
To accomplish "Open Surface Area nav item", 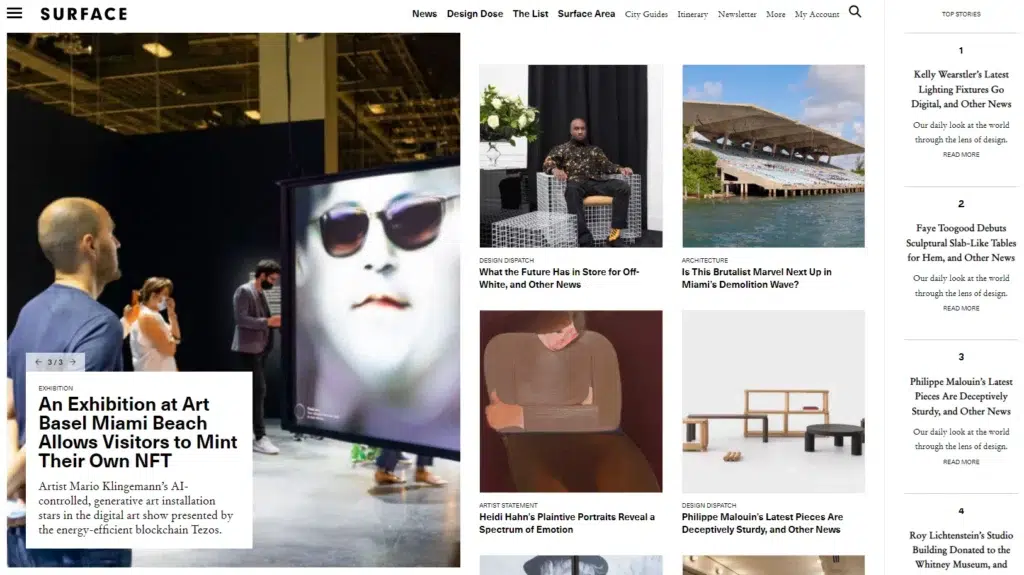I will click(x=586, y=14).
